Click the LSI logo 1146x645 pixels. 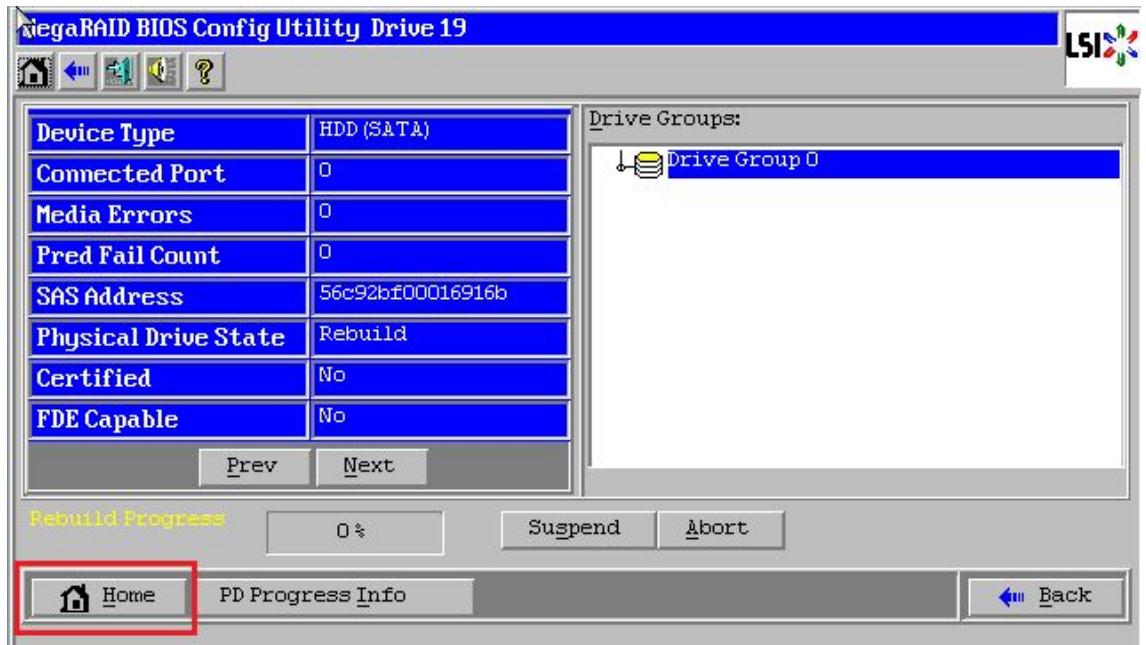tap(1101, 46)
